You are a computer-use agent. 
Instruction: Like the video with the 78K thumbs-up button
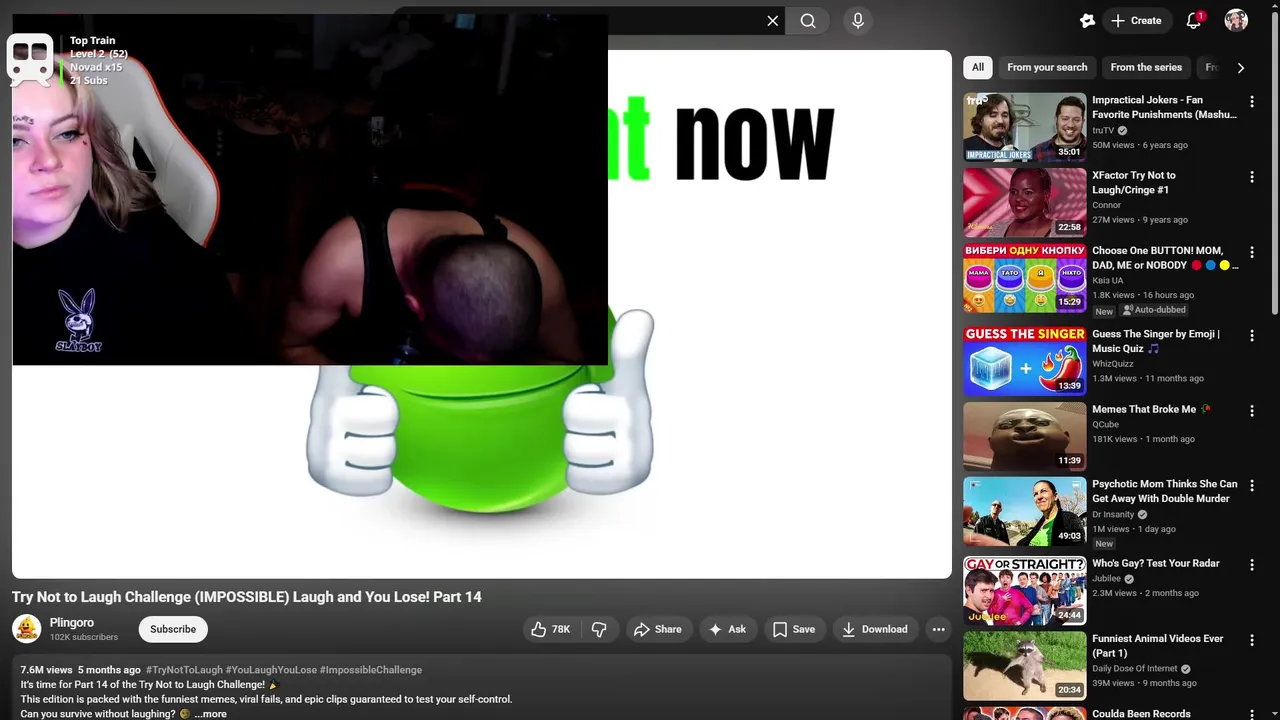[x=551, y=629]
